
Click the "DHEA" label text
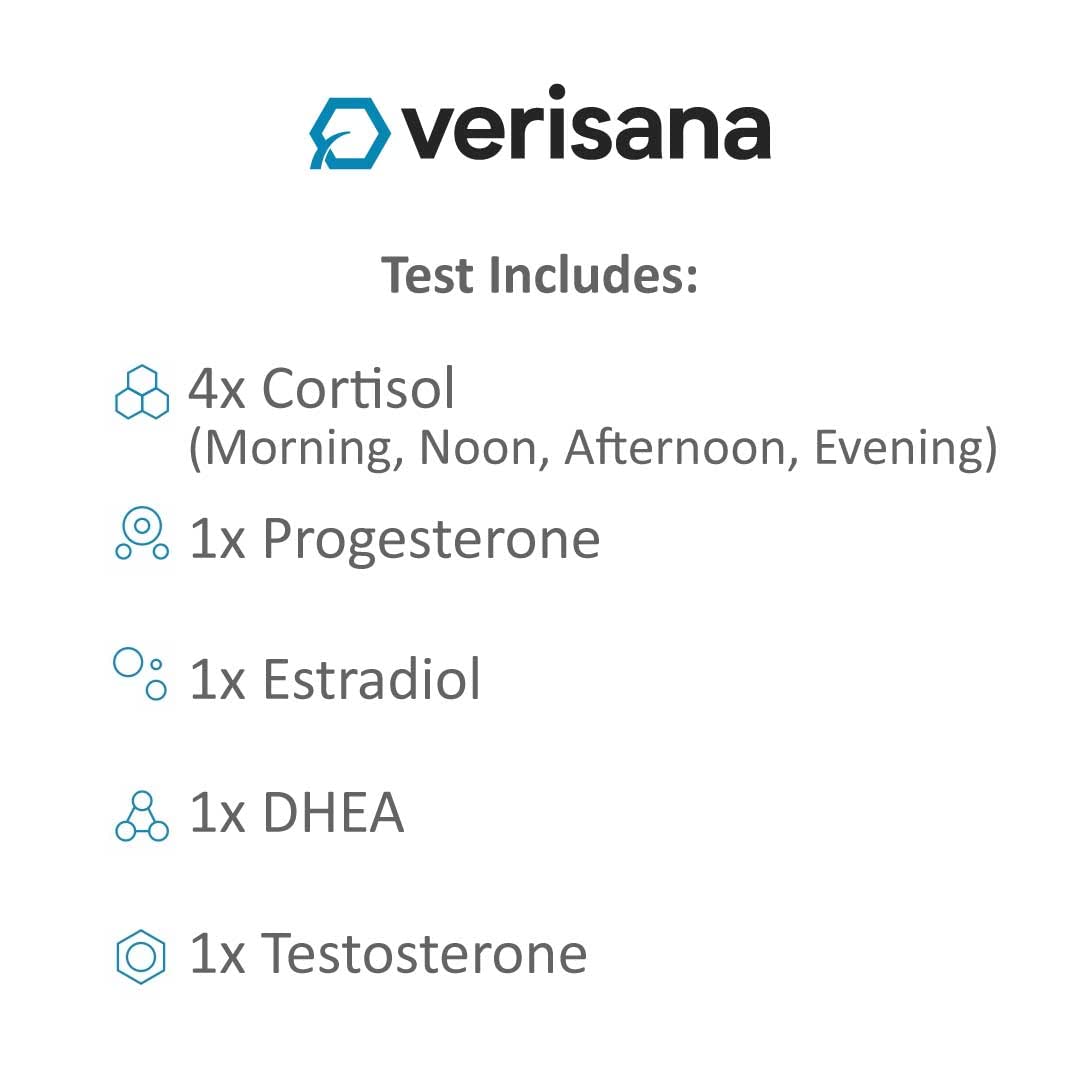coord(333,813)
